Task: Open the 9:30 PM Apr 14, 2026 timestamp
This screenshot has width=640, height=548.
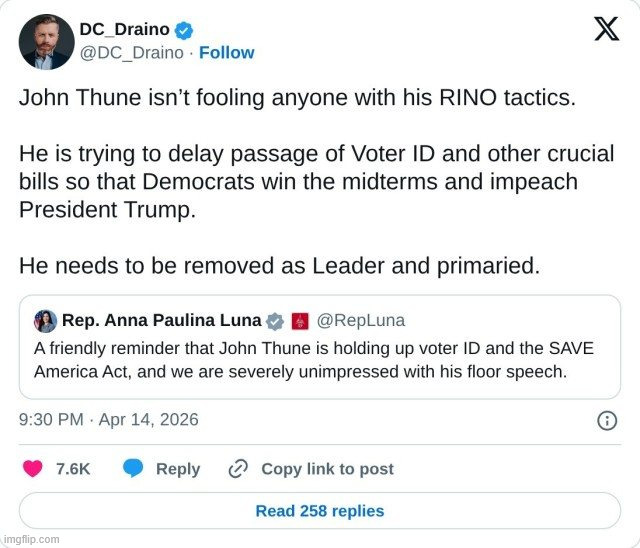Action: pyautogui.click(x=109, y=419)
